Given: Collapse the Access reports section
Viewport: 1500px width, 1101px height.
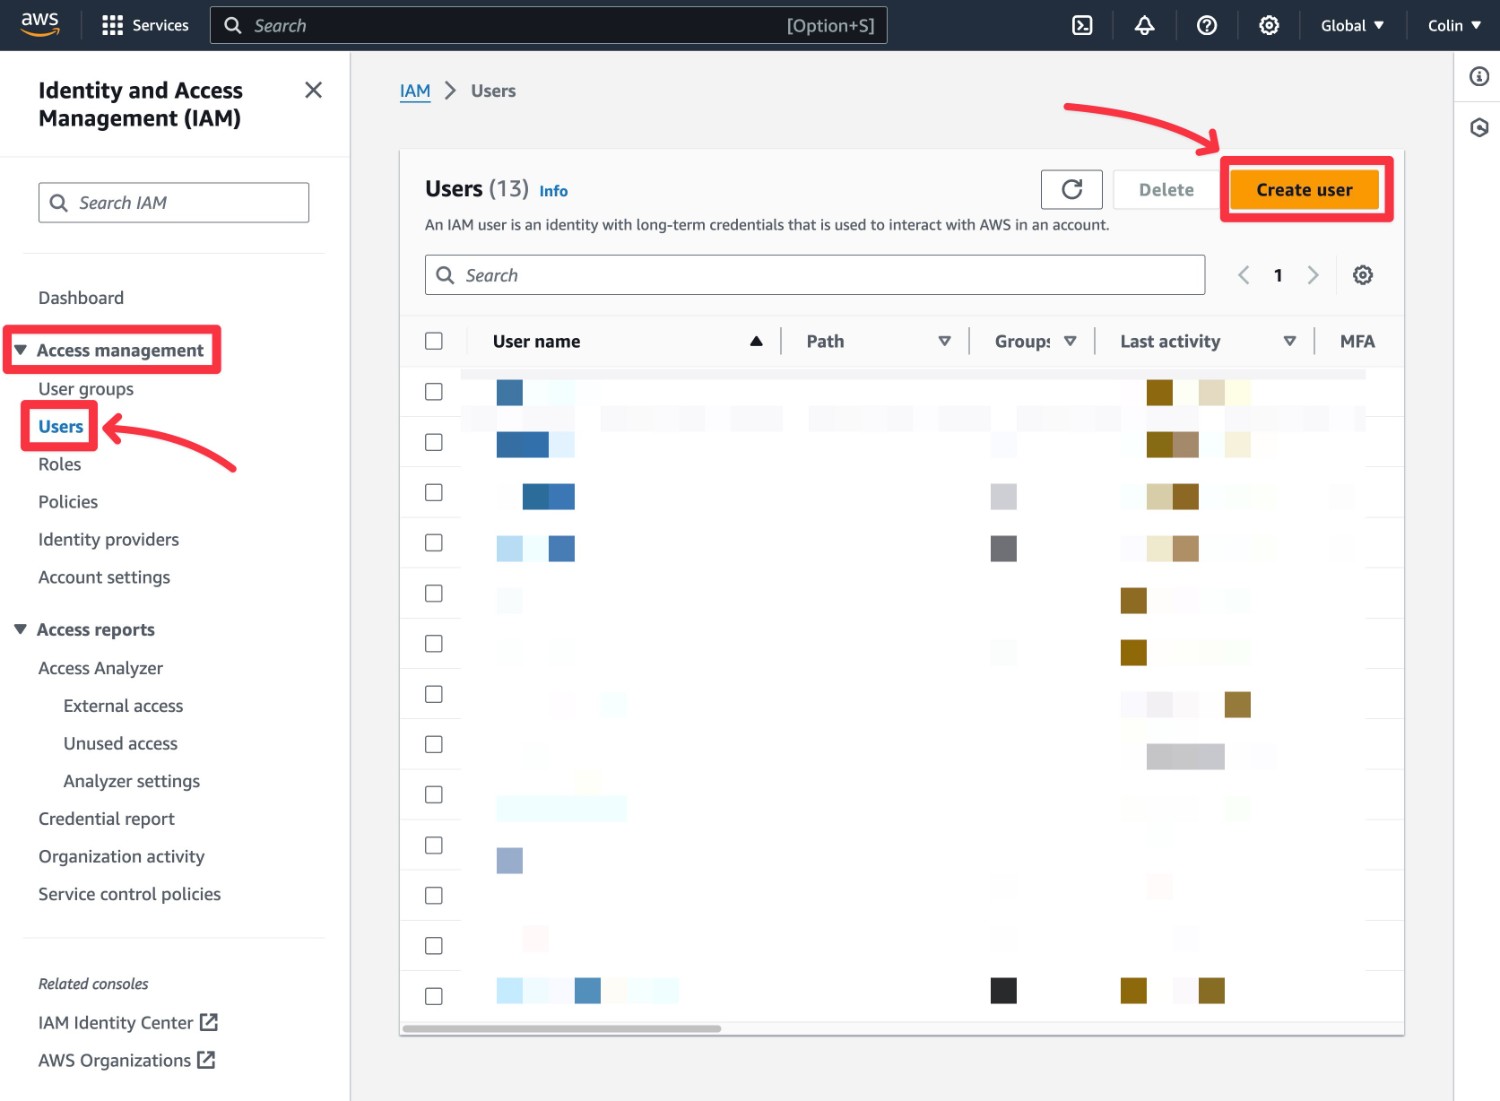Looking at the screenshot, I should pos(20,629).
